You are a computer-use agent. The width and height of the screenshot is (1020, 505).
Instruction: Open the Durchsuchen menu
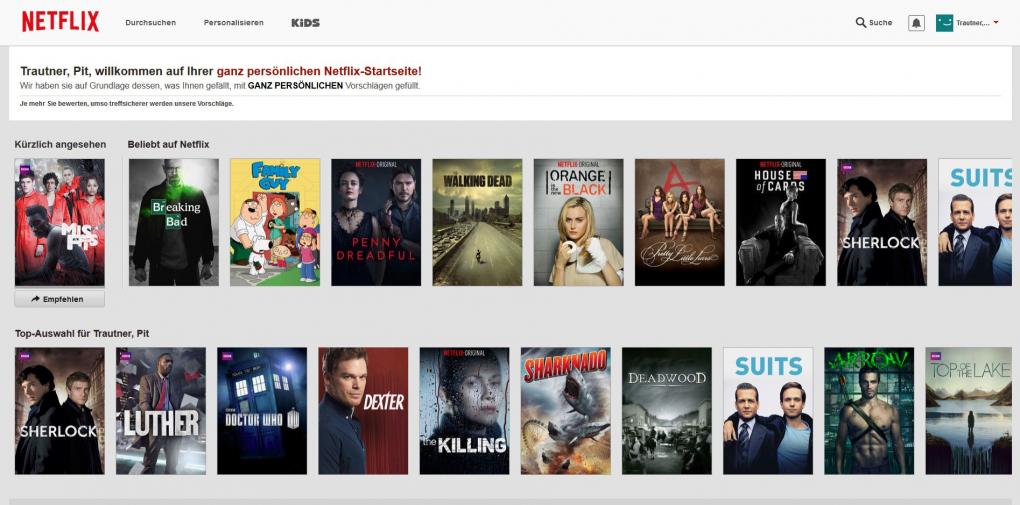tap(150, 22)
